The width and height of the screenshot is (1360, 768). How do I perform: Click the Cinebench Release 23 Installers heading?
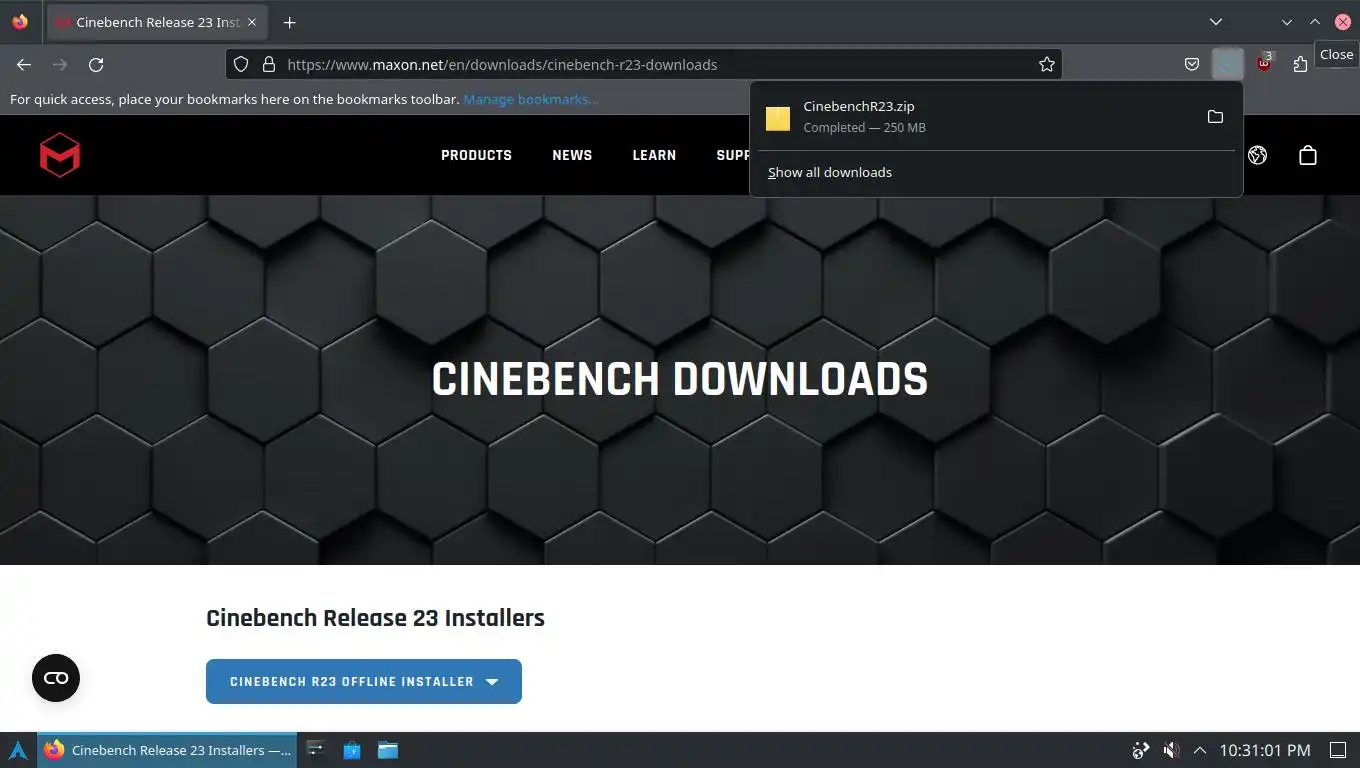[375, 618]
